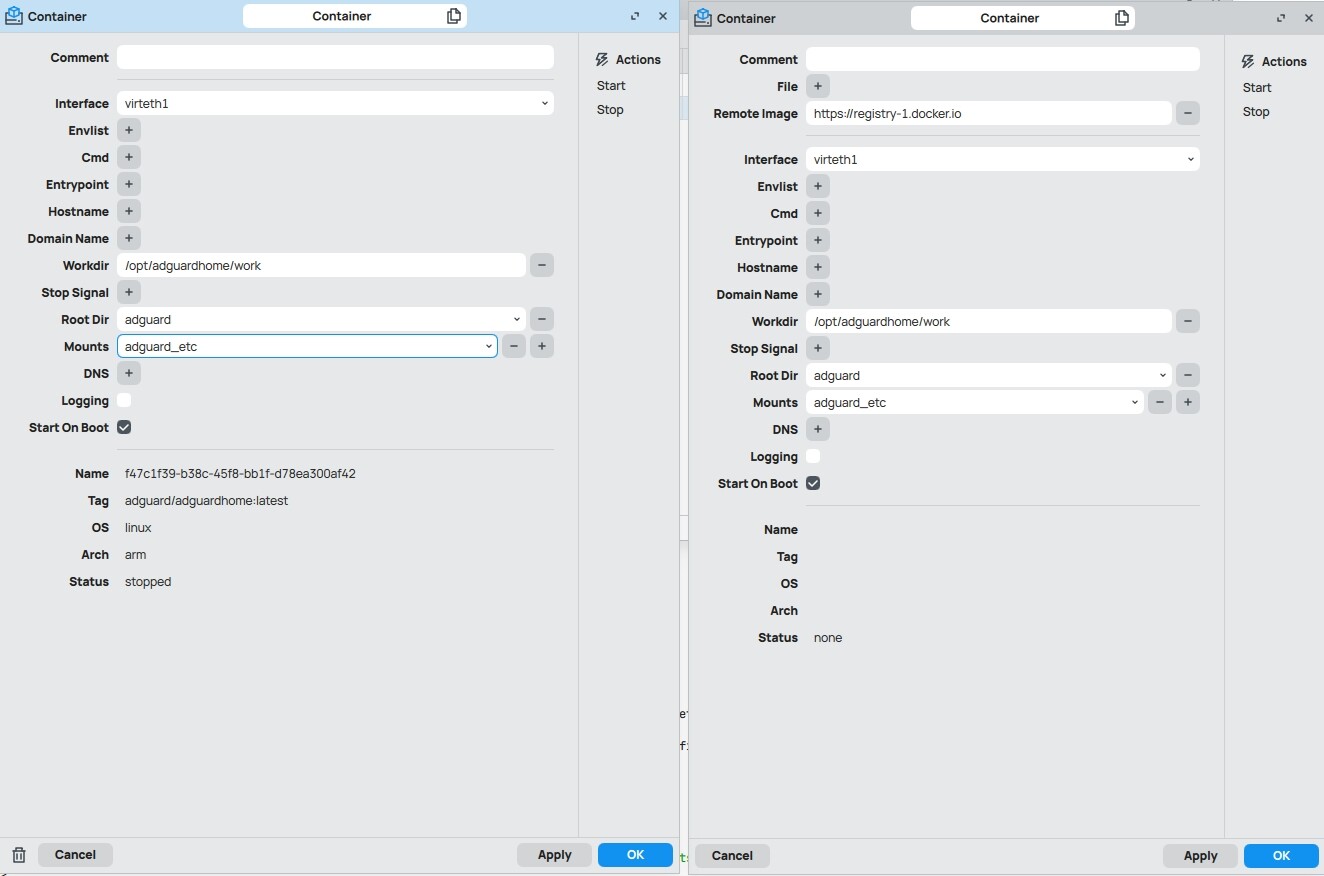Open Root Dir adguard dropdown in right window
1324x876 pixels.
(x=989, y=375)
